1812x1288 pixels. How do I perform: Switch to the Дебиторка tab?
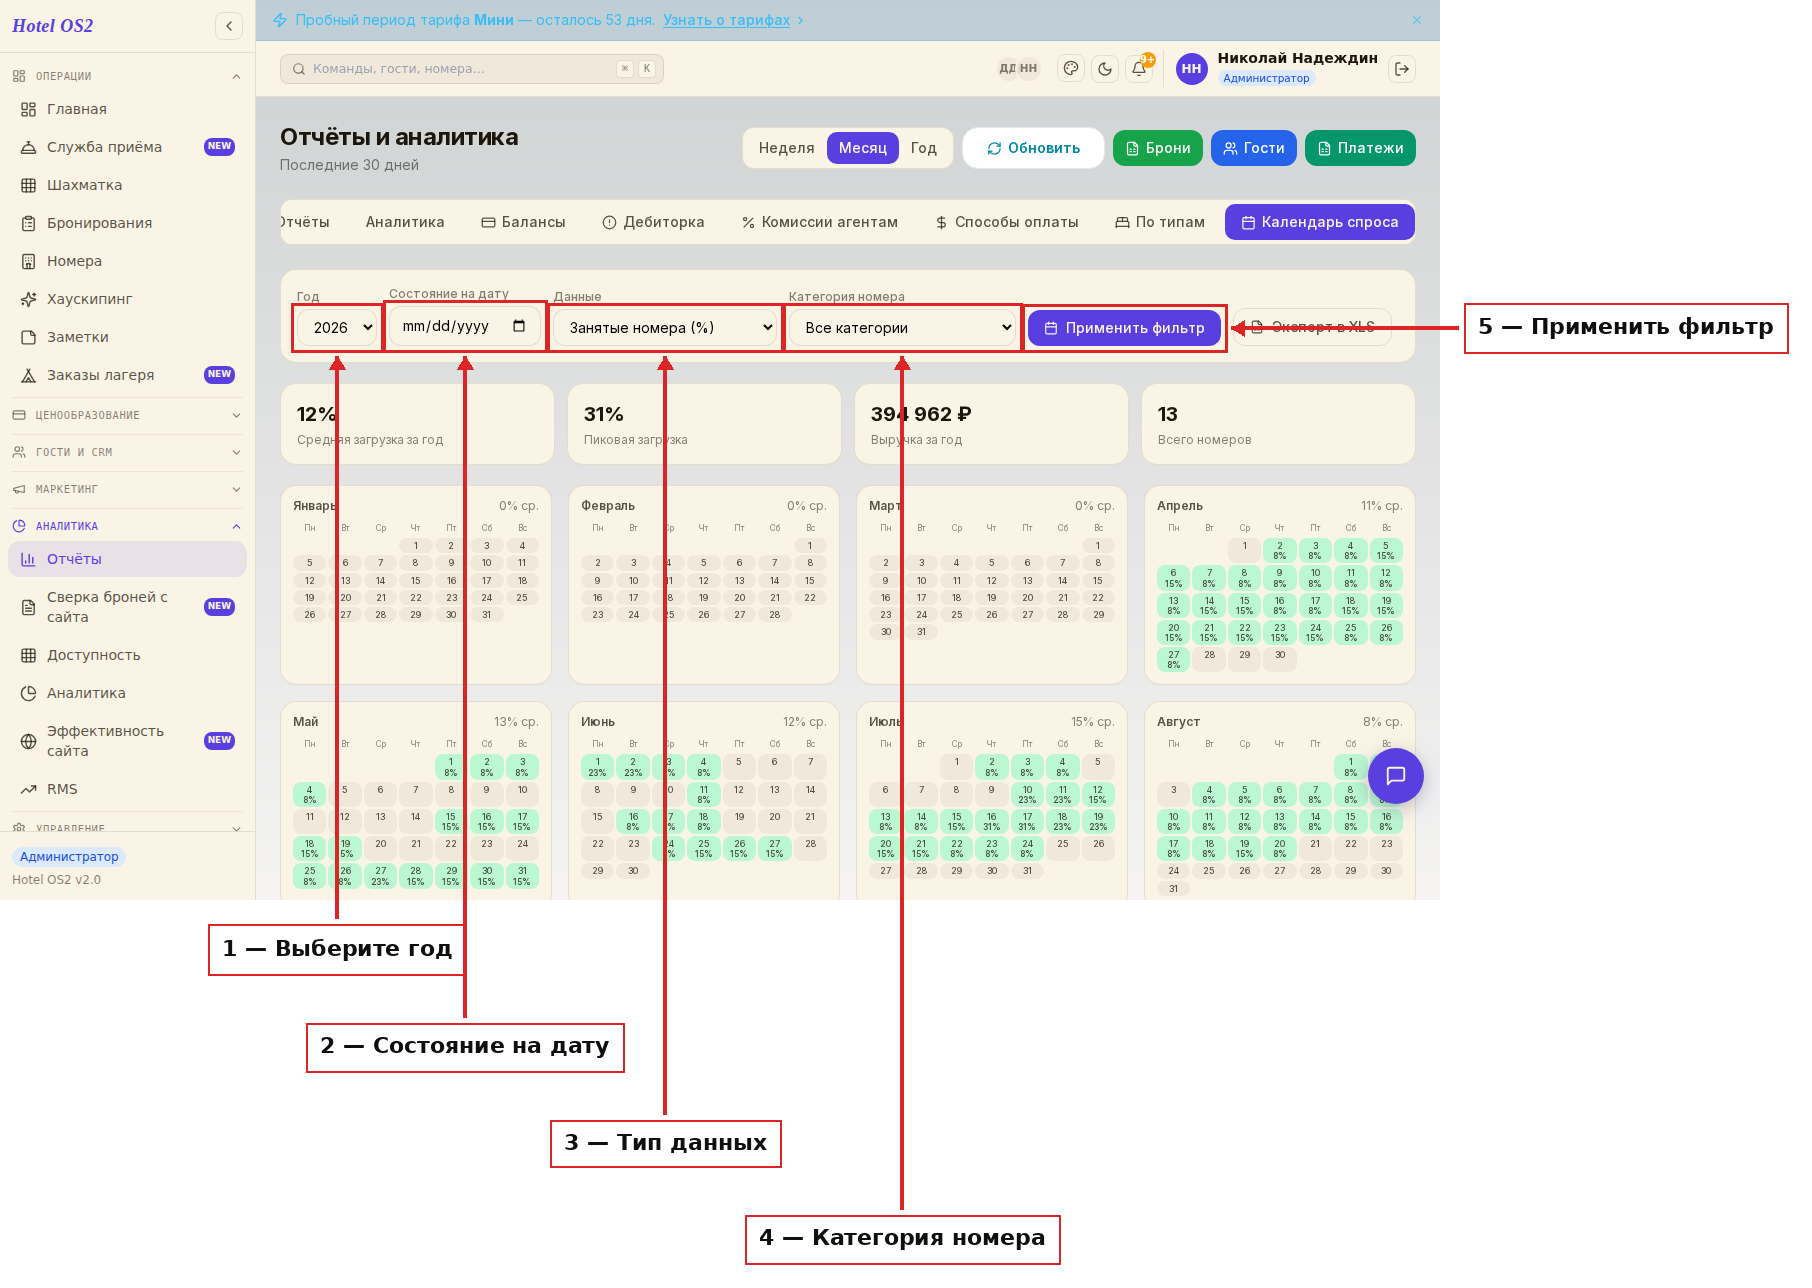pos(653,222)
